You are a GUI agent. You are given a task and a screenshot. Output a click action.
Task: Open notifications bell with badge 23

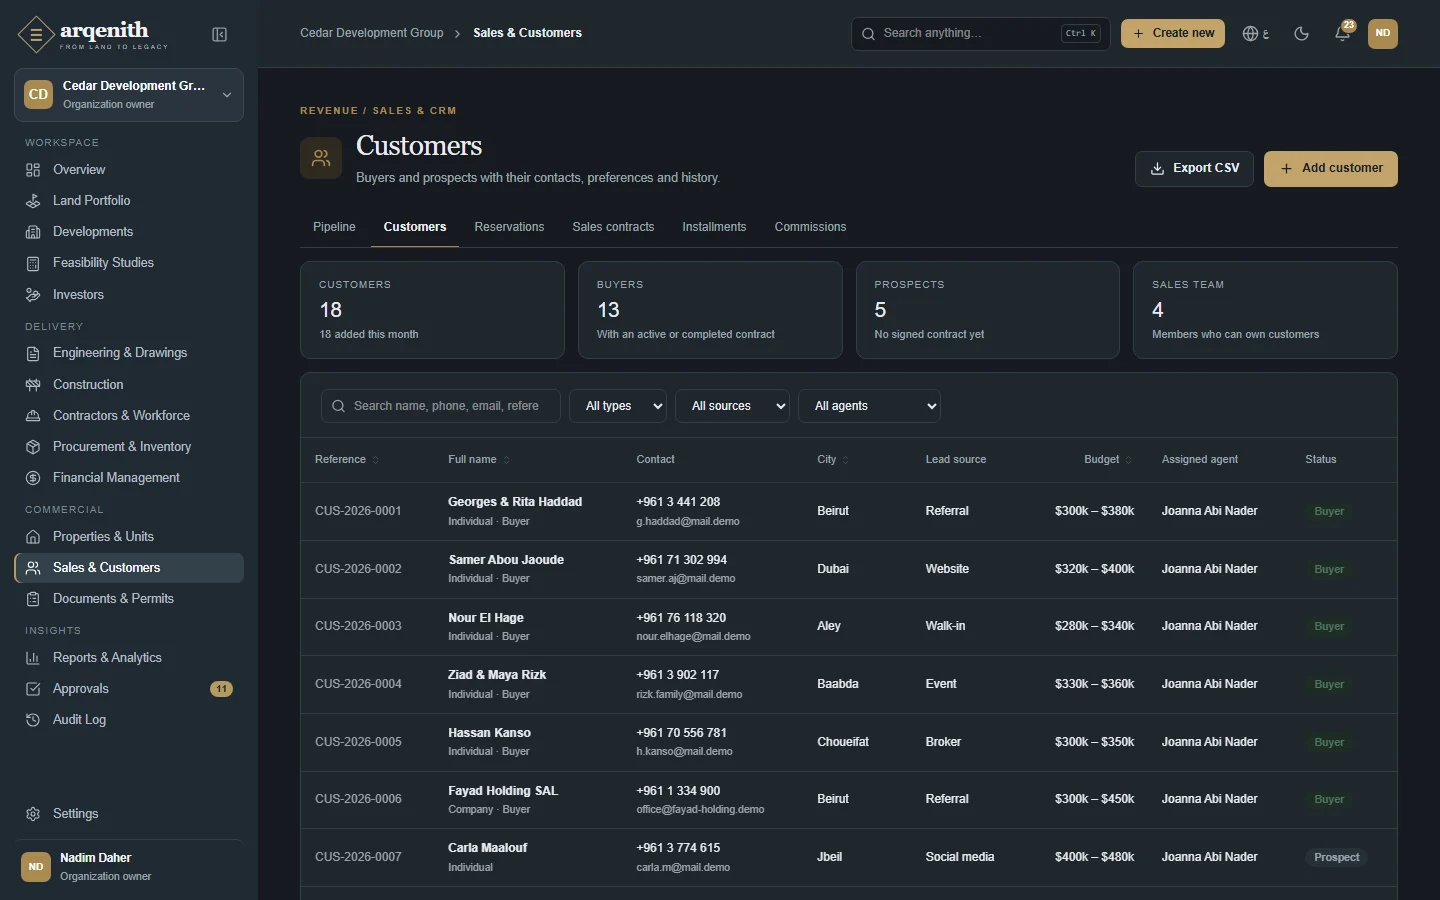click(1343, 33)
